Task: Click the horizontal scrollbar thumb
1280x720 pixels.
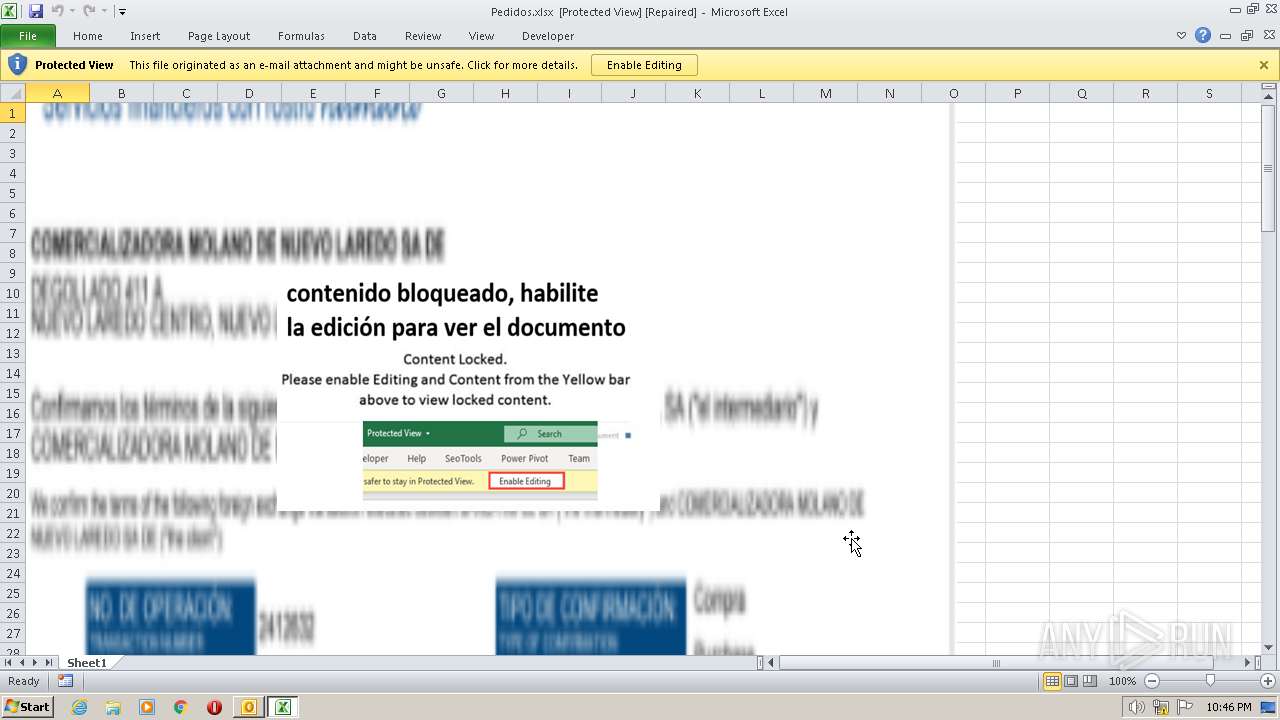Action: point(996,662)
